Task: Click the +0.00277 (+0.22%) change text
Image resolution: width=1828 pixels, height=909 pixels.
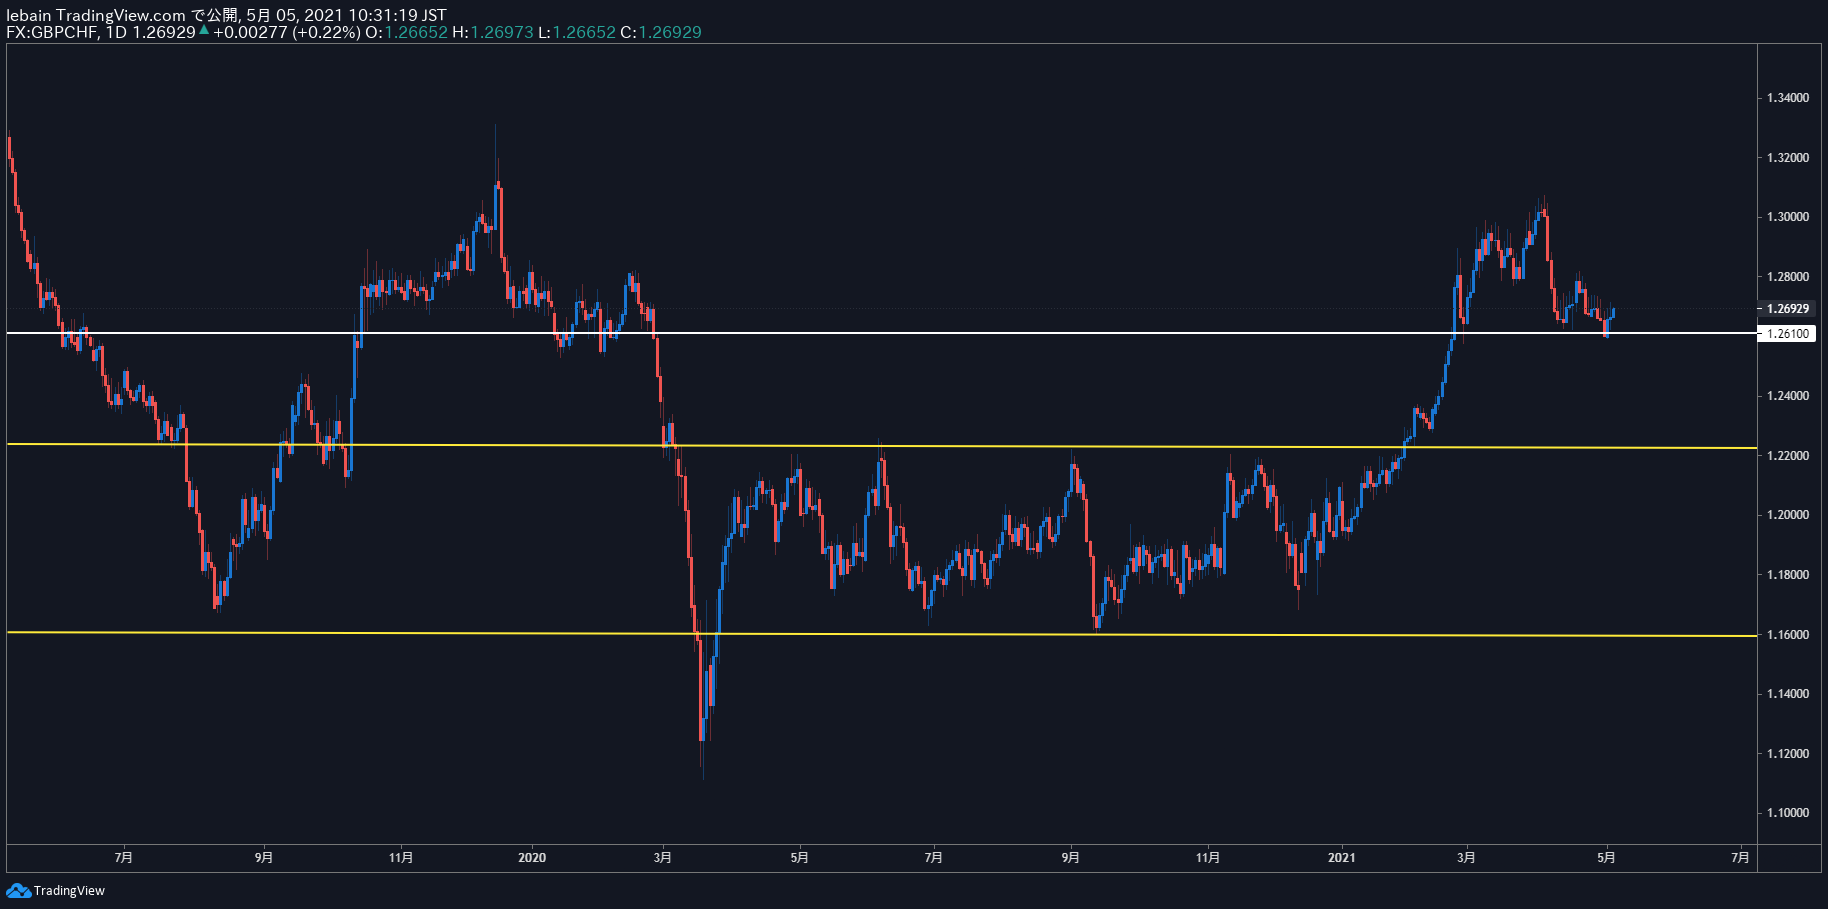Action: [x=286, y=32]
